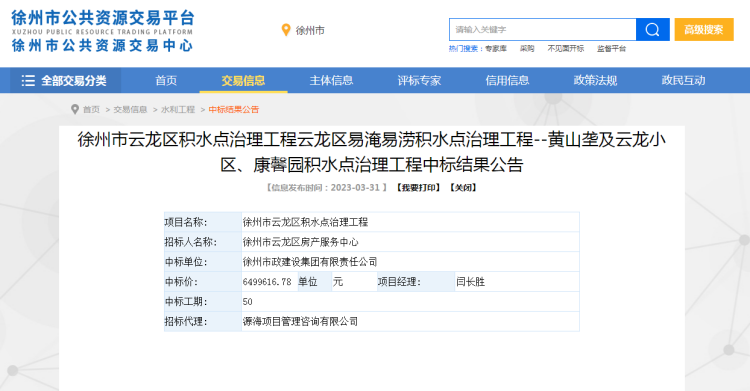Screen dimensions: 750x391
Task: Open the 主体信息 navigation tab
Action: pyautogui.click(x=331, y=80)
